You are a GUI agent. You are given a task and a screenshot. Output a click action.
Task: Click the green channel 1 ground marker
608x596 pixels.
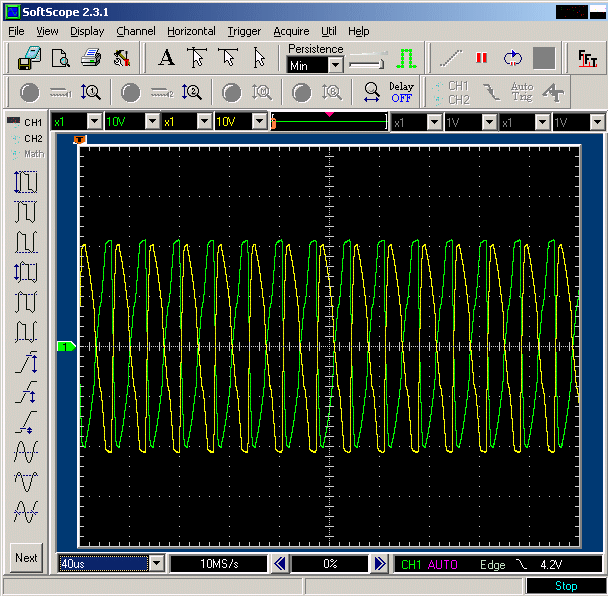[x=67, y=346]
